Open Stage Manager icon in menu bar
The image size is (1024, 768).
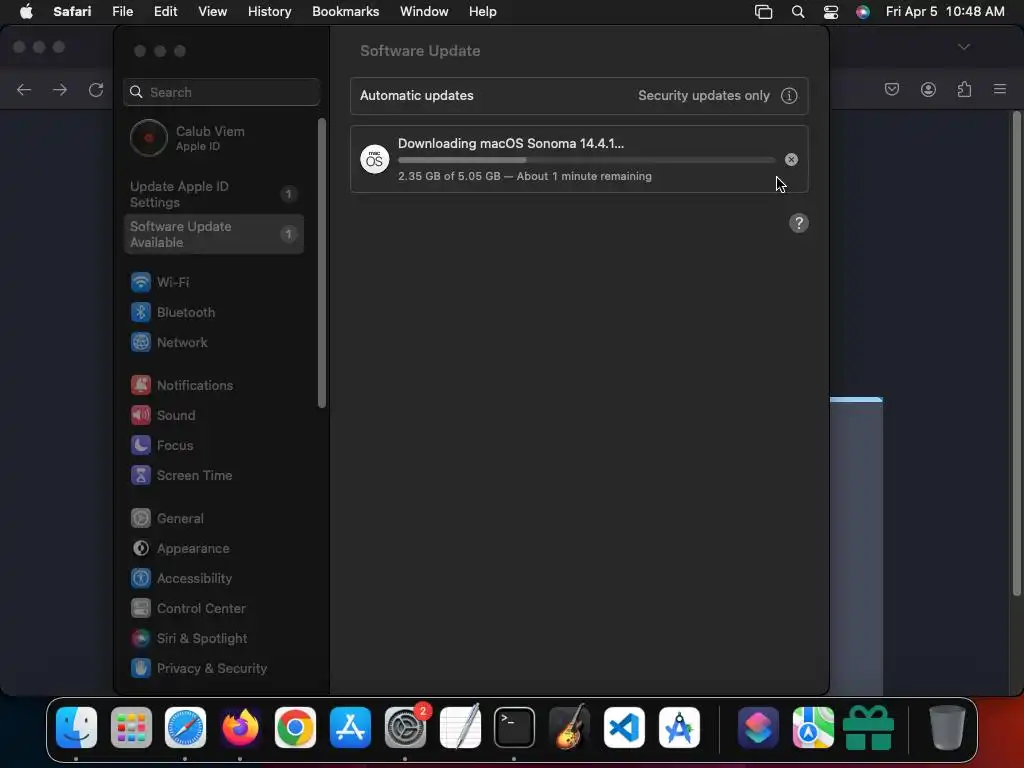pos(763,12)
